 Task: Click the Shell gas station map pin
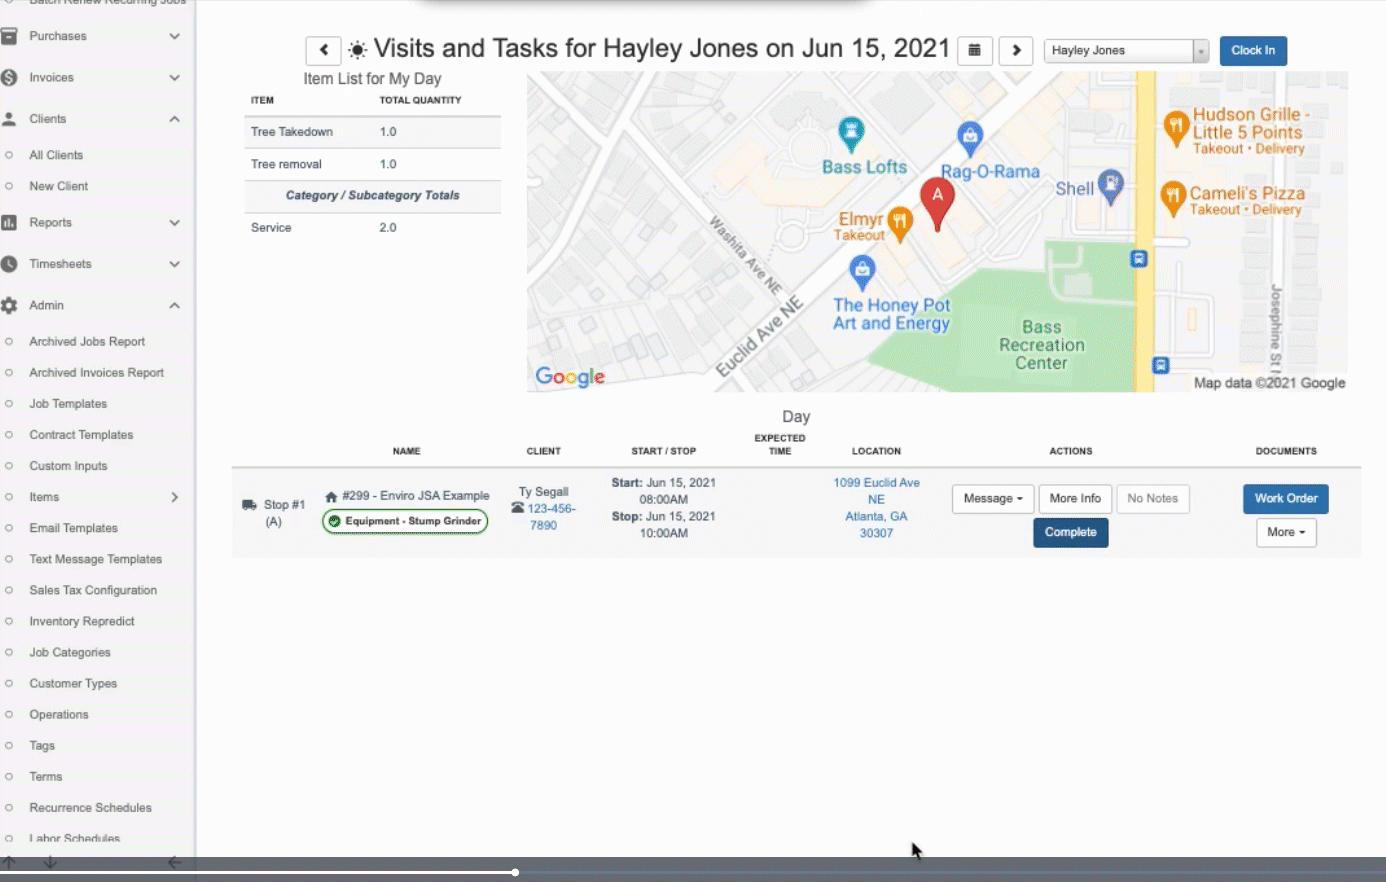click(x=1110, y=185)
